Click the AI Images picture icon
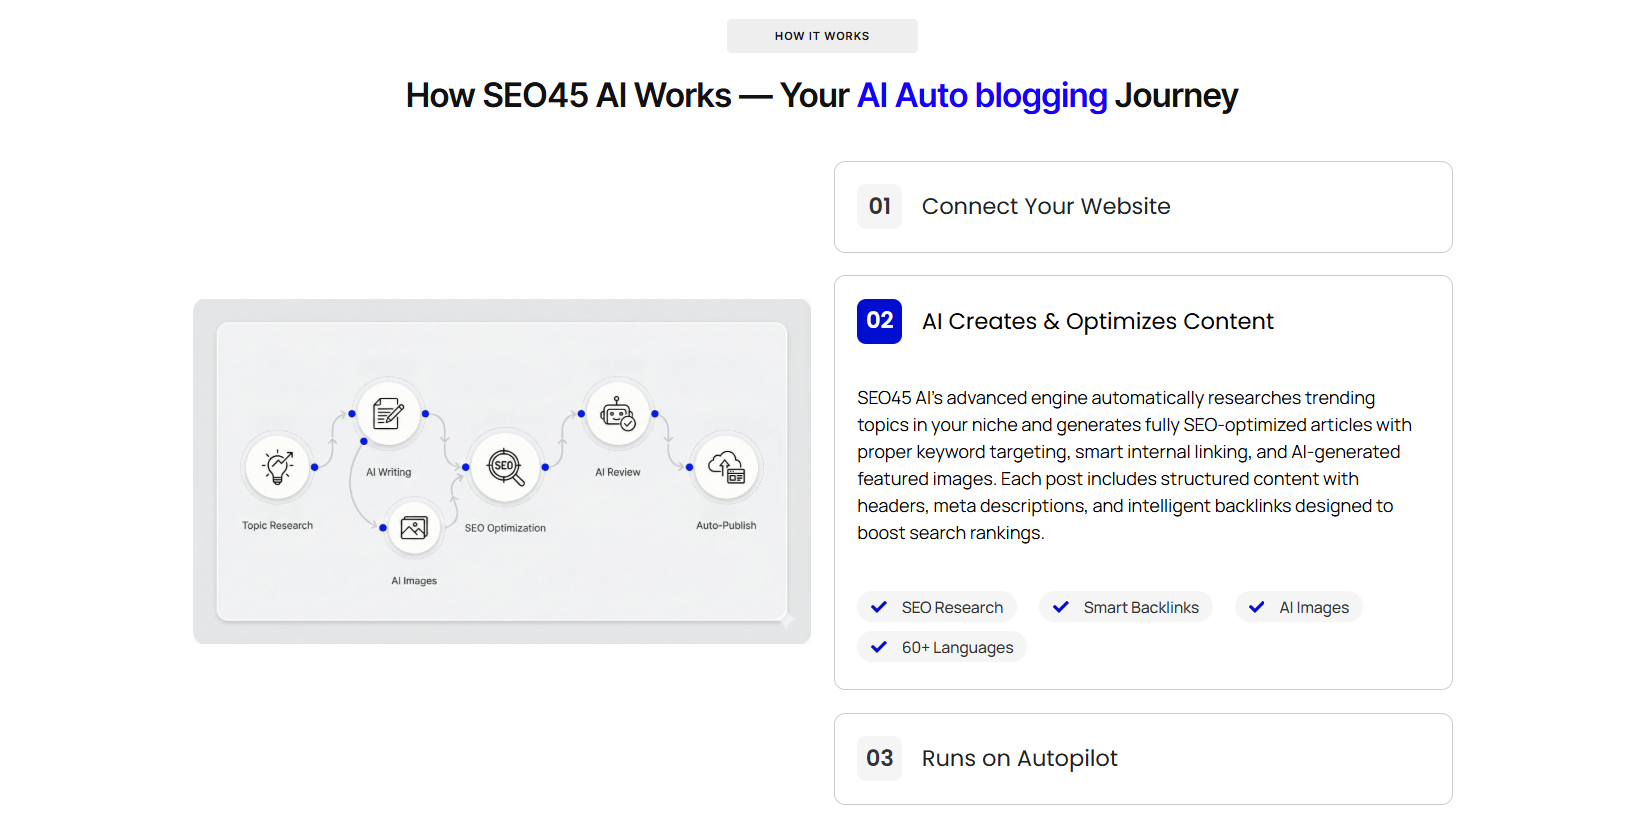This screenshot has height=825, width=1638. click(414, 527)
